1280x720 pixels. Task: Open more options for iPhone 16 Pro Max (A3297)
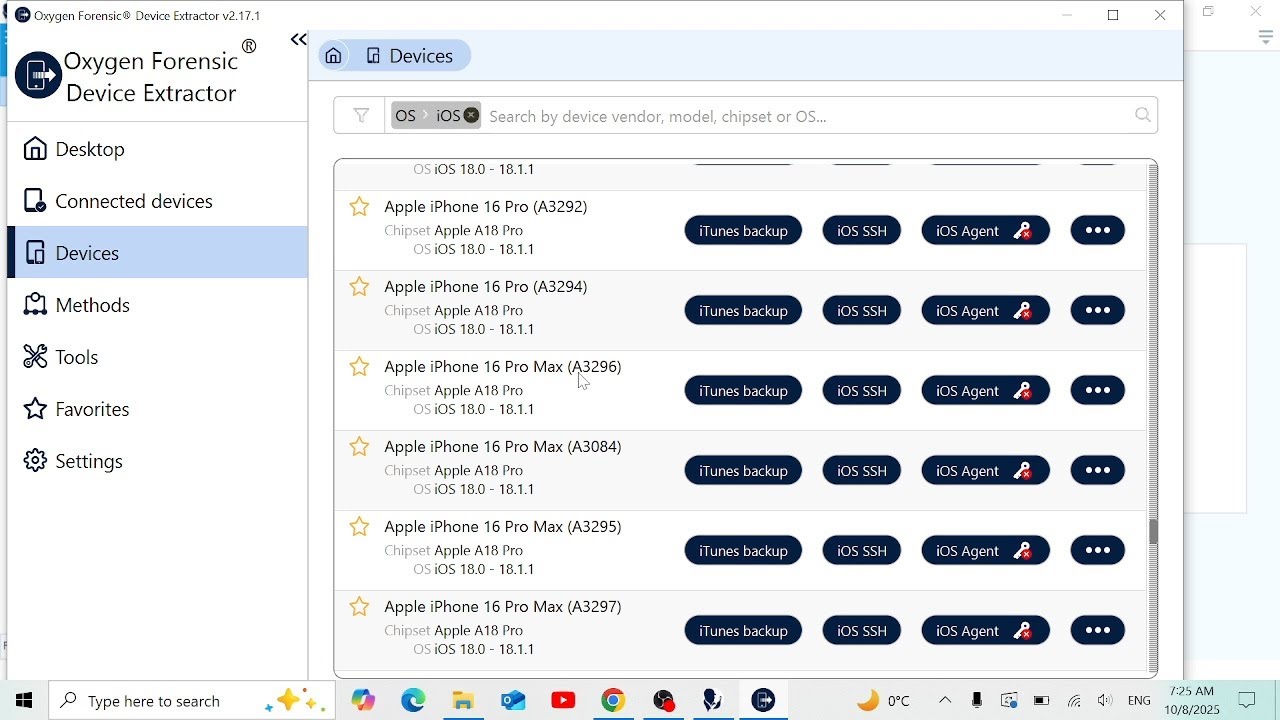(1098, 631)
